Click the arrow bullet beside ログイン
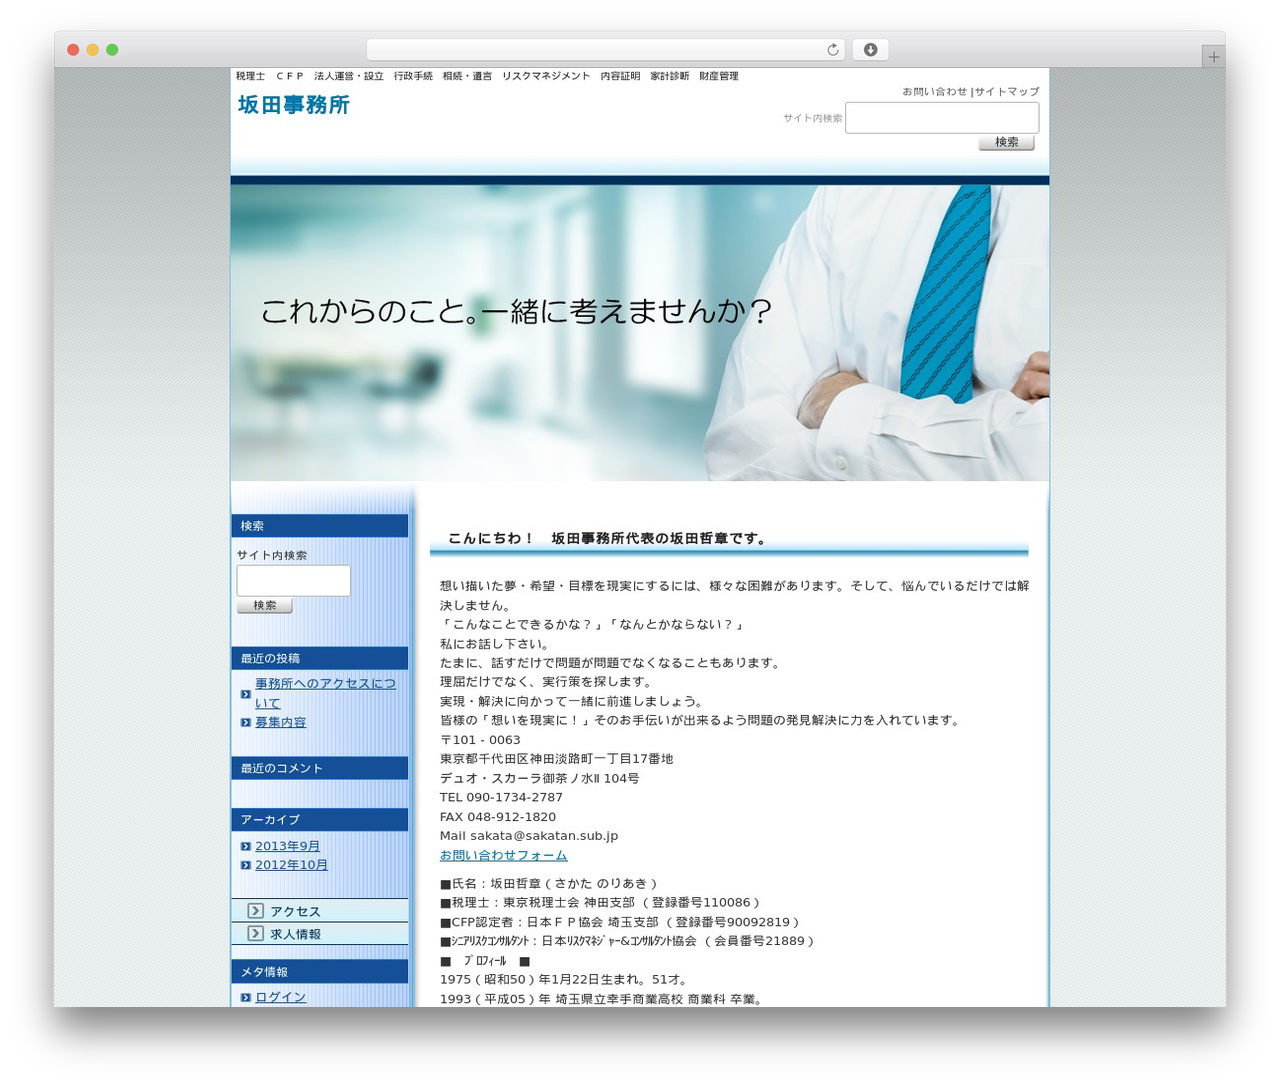 tap(246, 997)
